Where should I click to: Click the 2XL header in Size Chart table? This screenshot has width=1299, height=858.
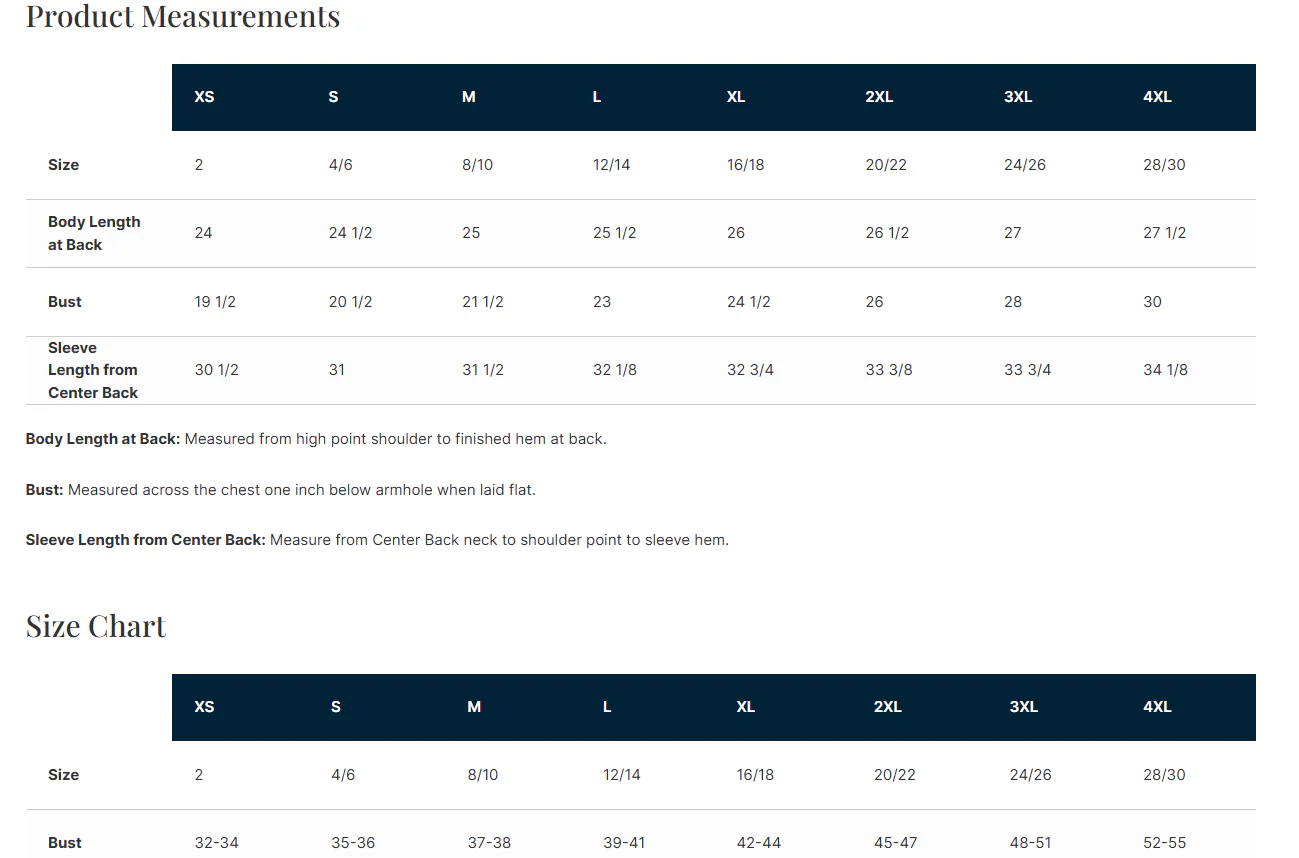[x=887, y=707]
